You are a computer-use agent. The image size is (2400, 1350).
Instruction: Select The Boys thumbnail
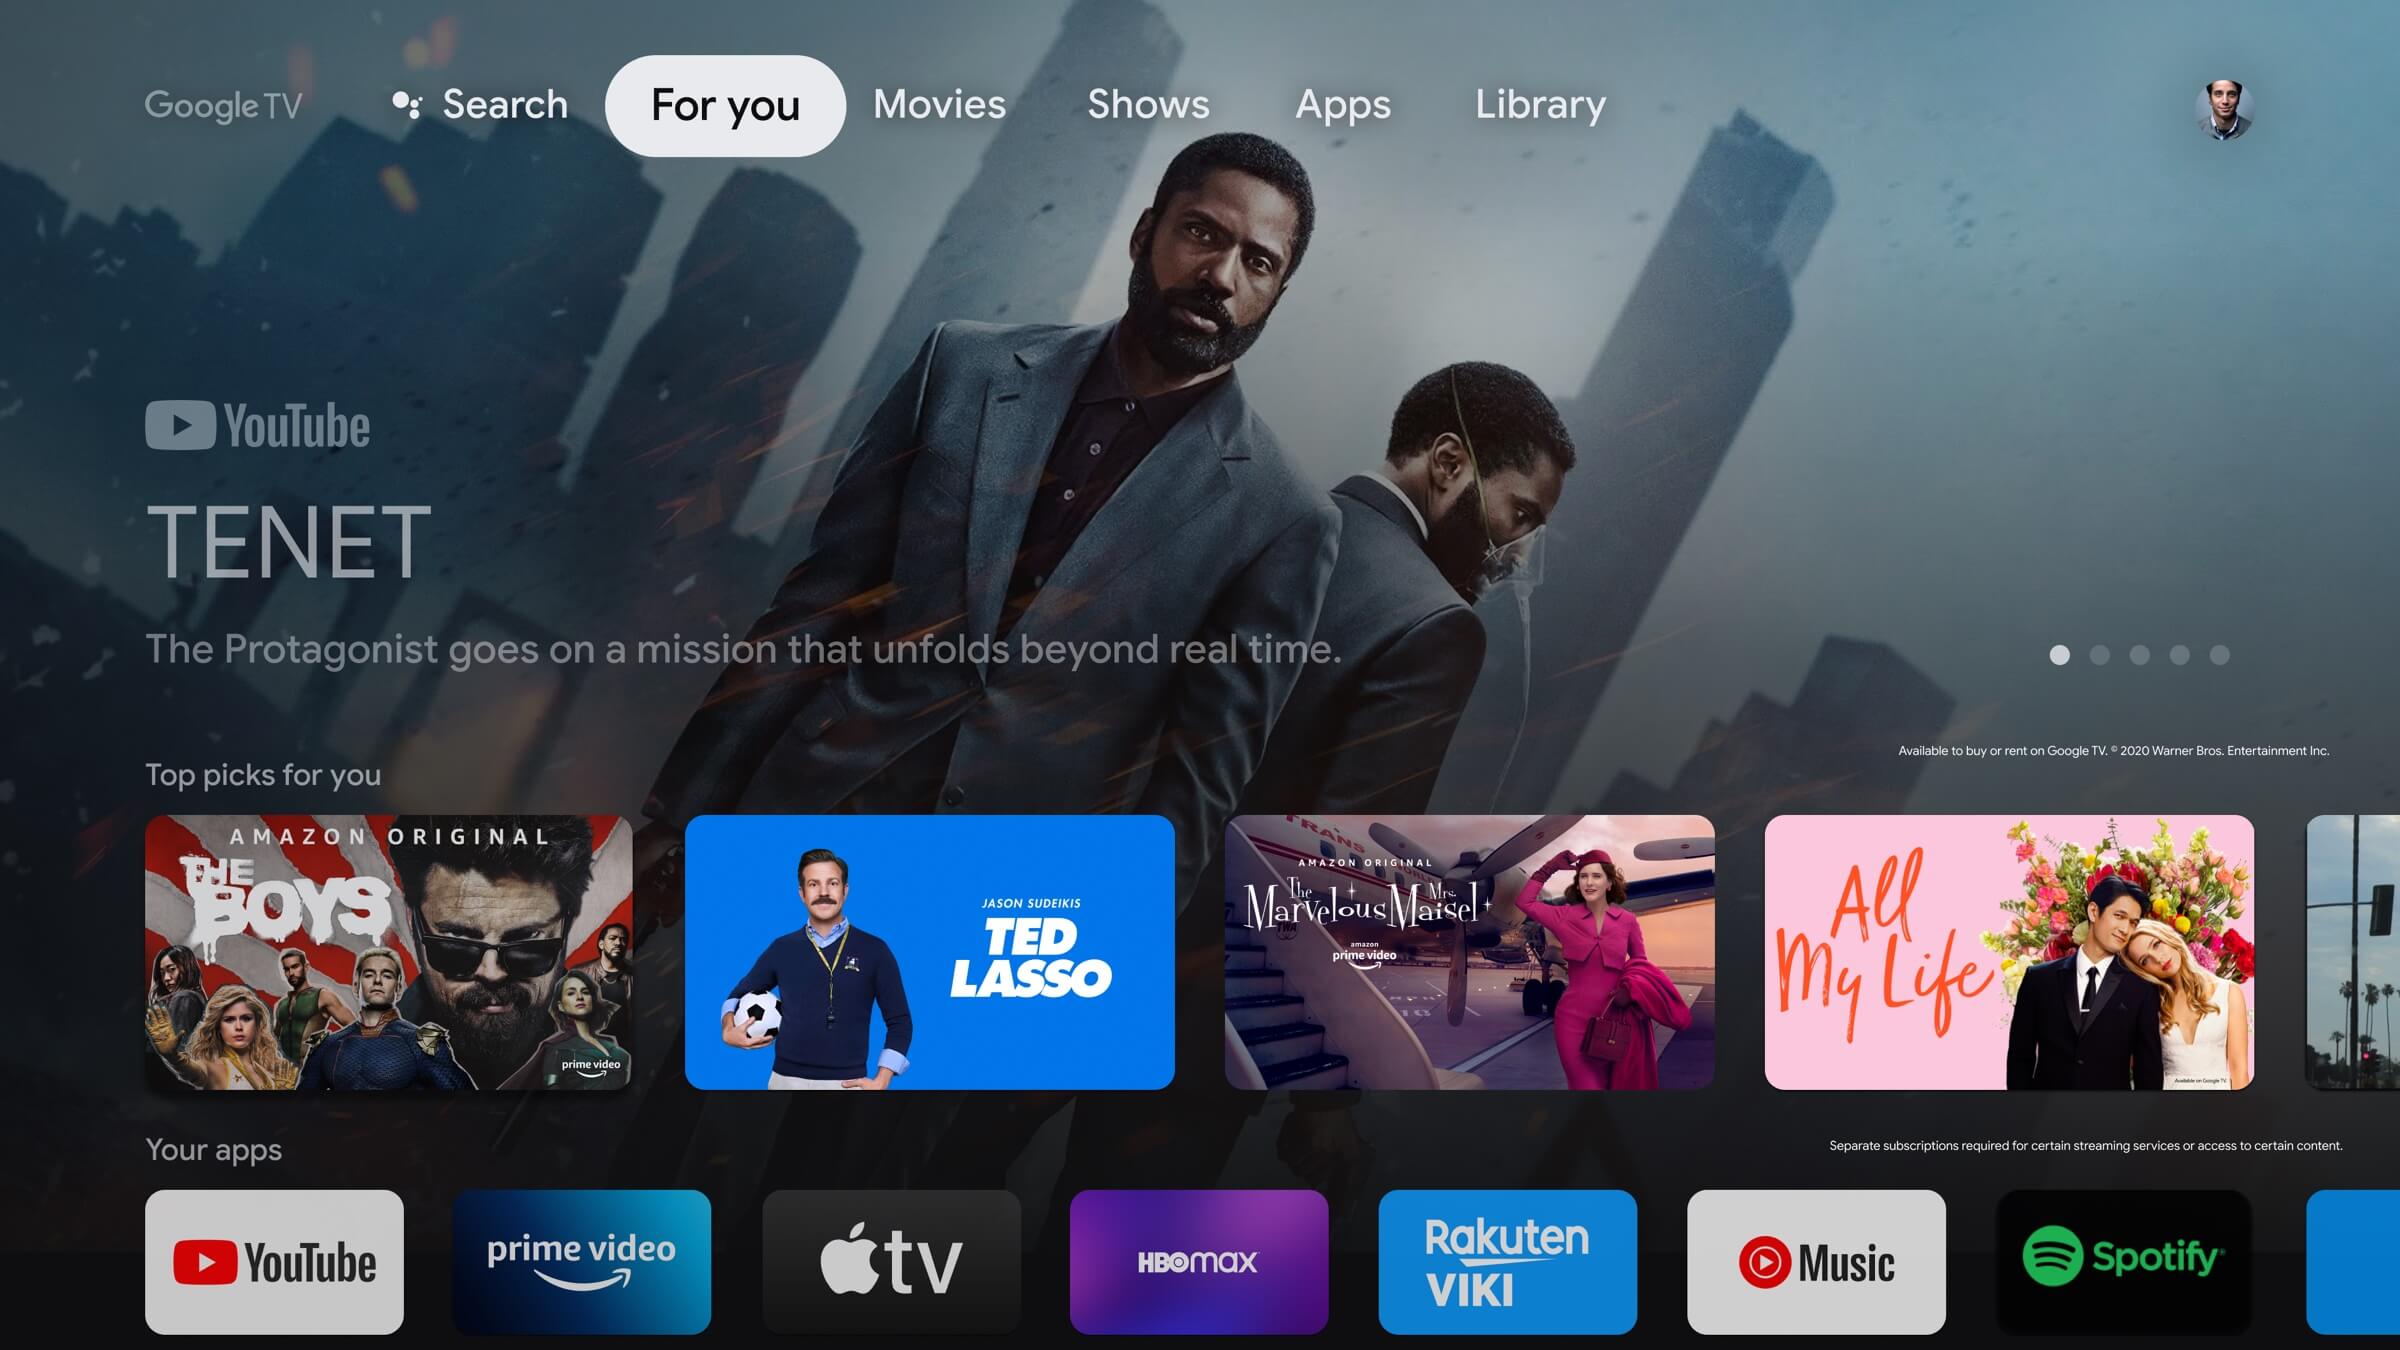point(389,951)
